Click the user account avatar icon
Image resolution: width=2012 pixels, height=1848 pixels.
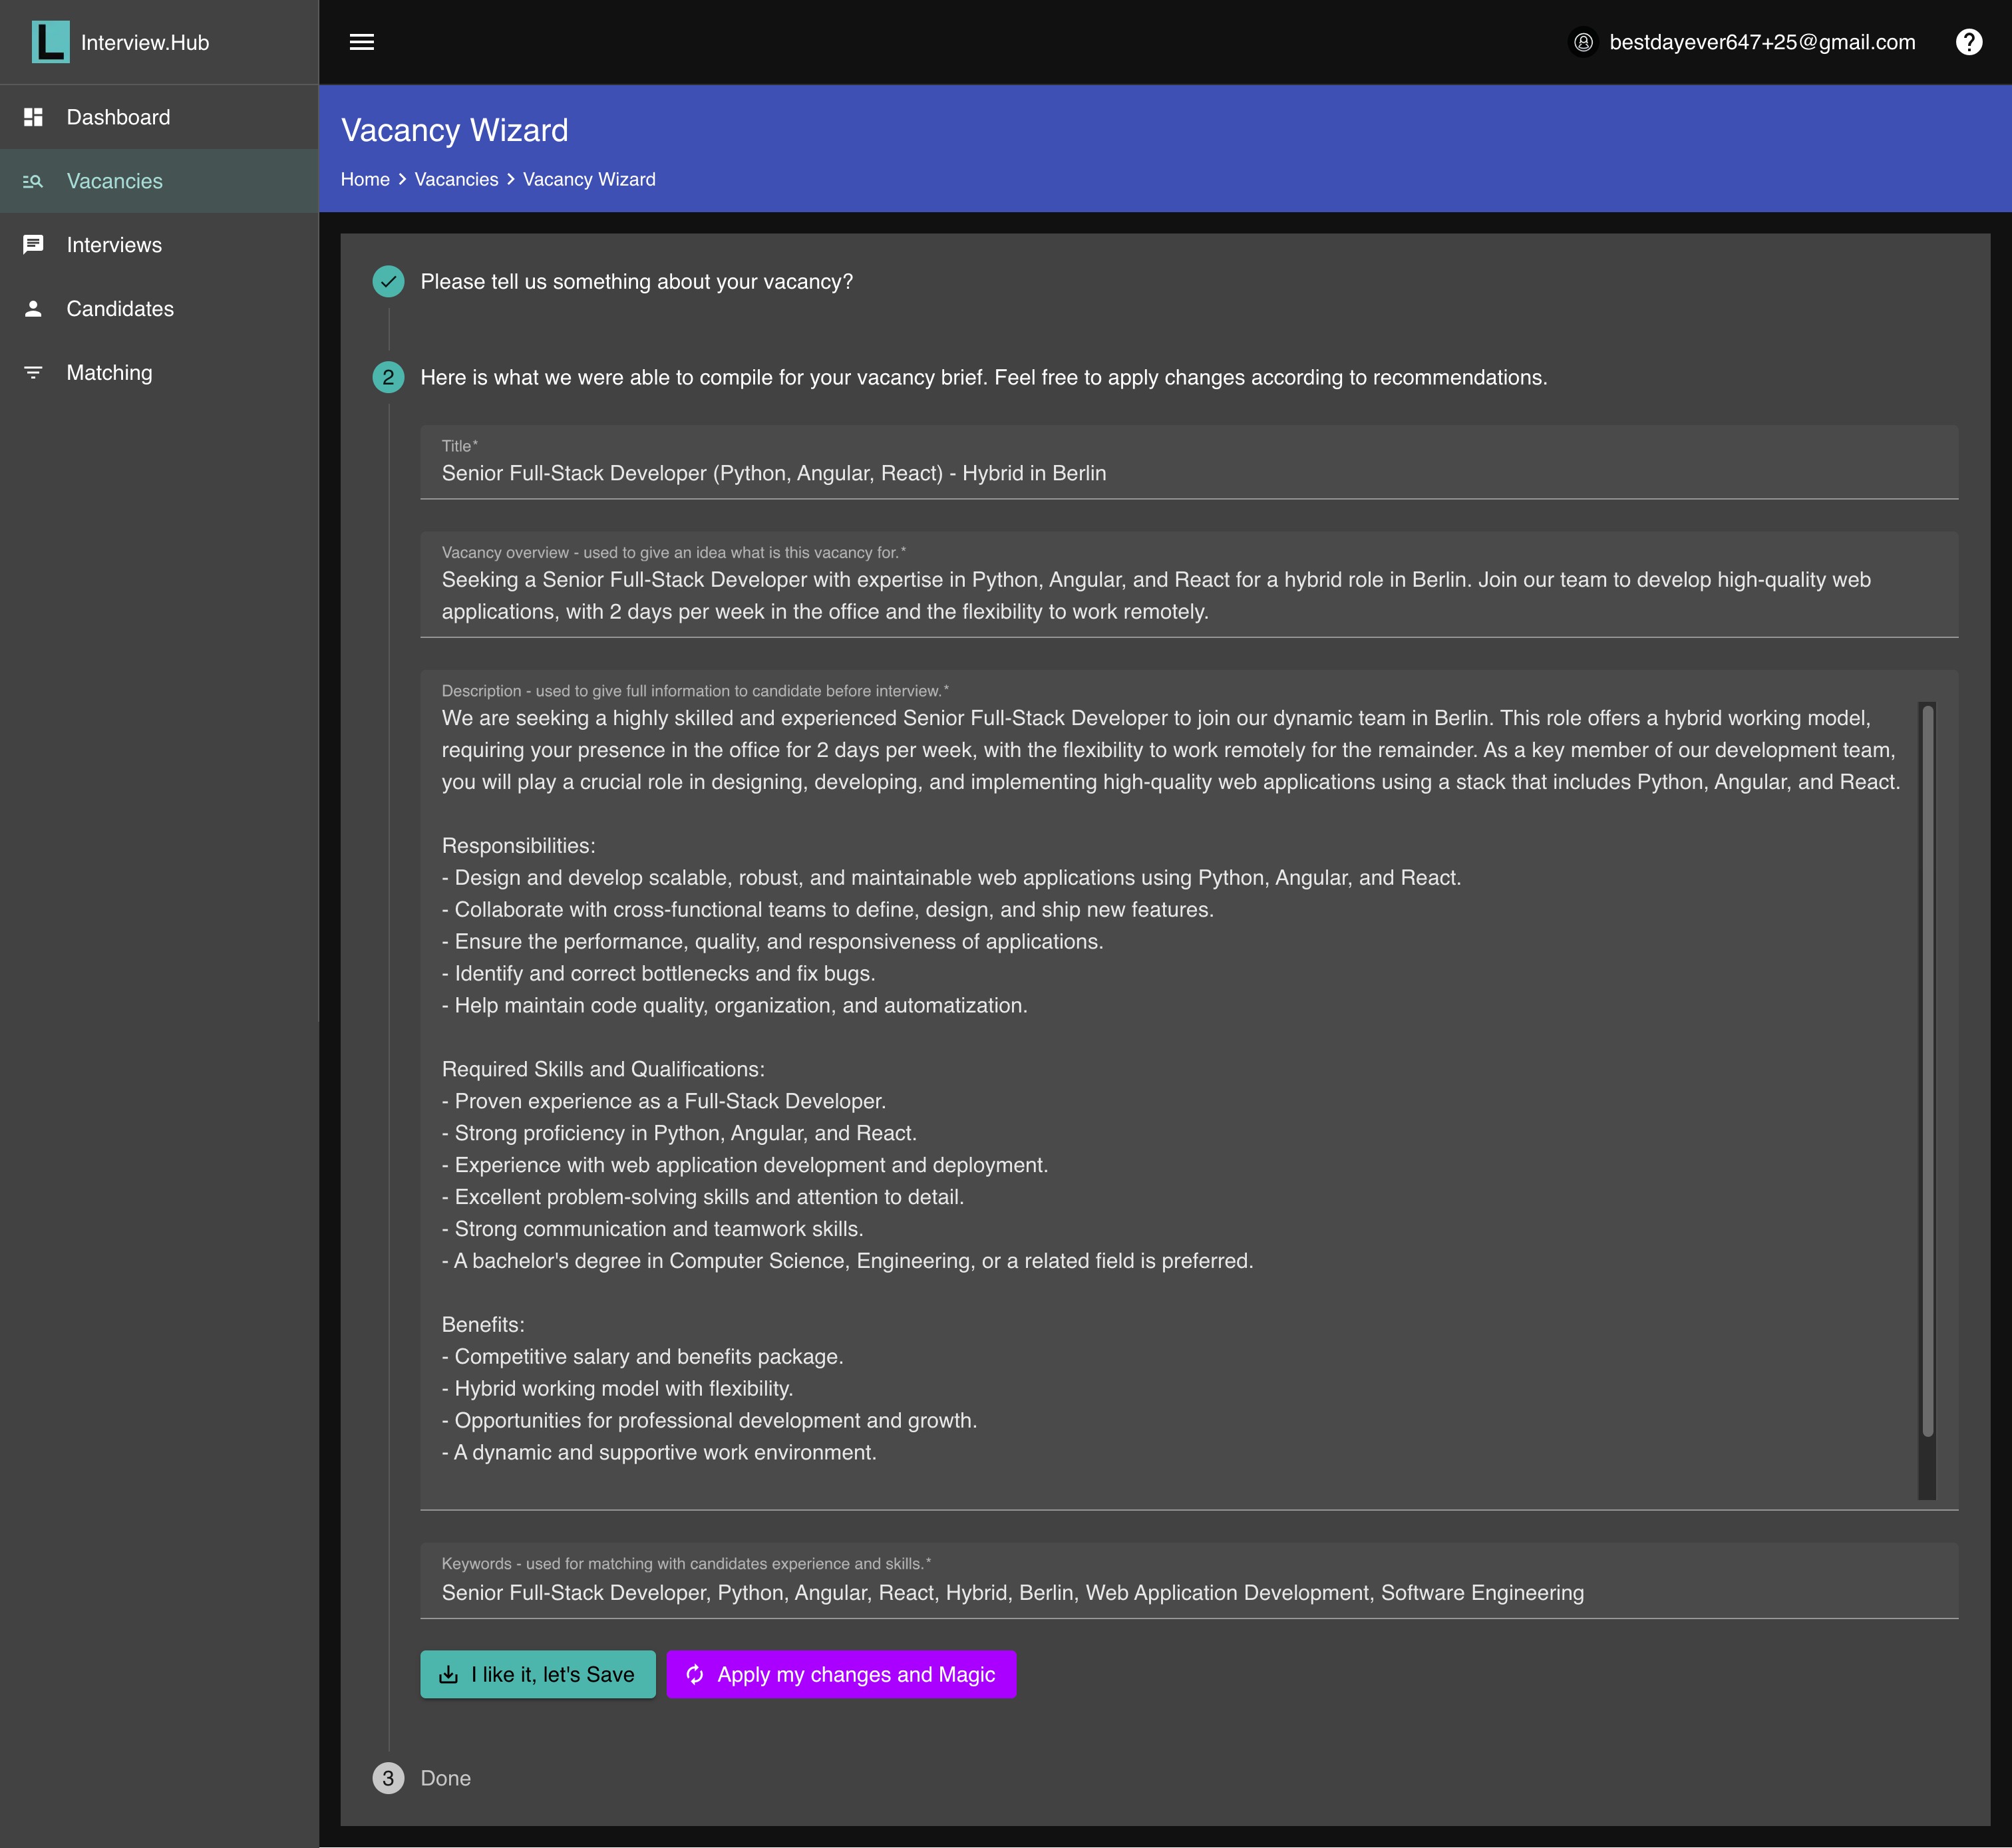[x=1583, y=42]
